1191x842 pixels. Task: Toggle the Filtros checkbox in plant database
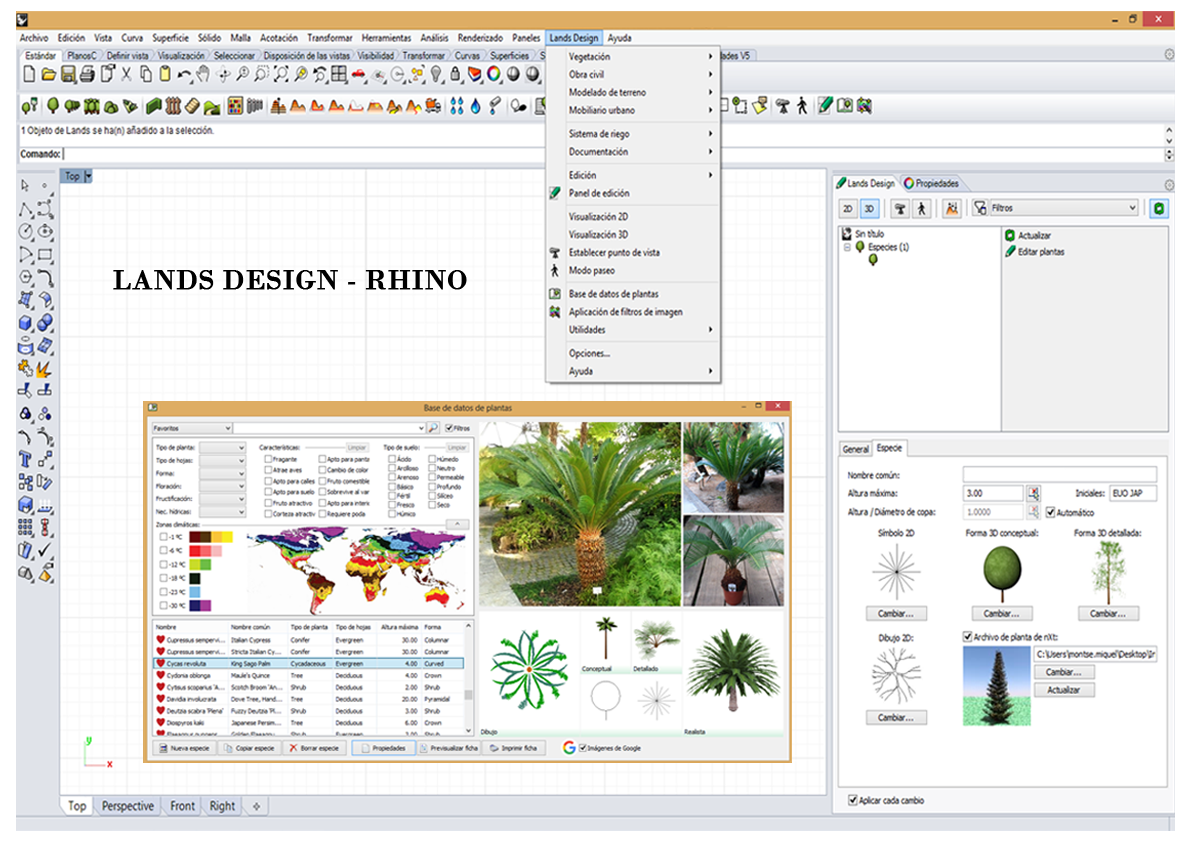click(449, 428)
